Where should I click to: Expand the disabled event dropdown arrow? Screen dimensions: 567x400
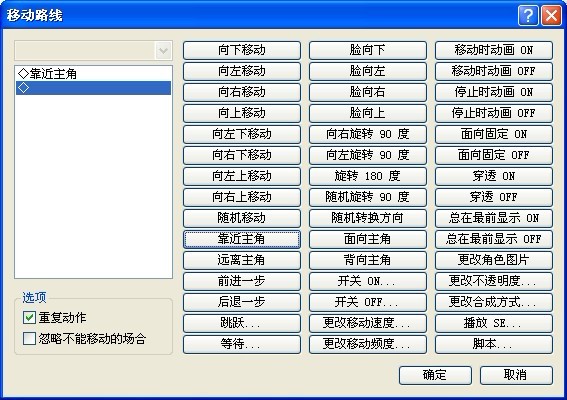point(163,50)
